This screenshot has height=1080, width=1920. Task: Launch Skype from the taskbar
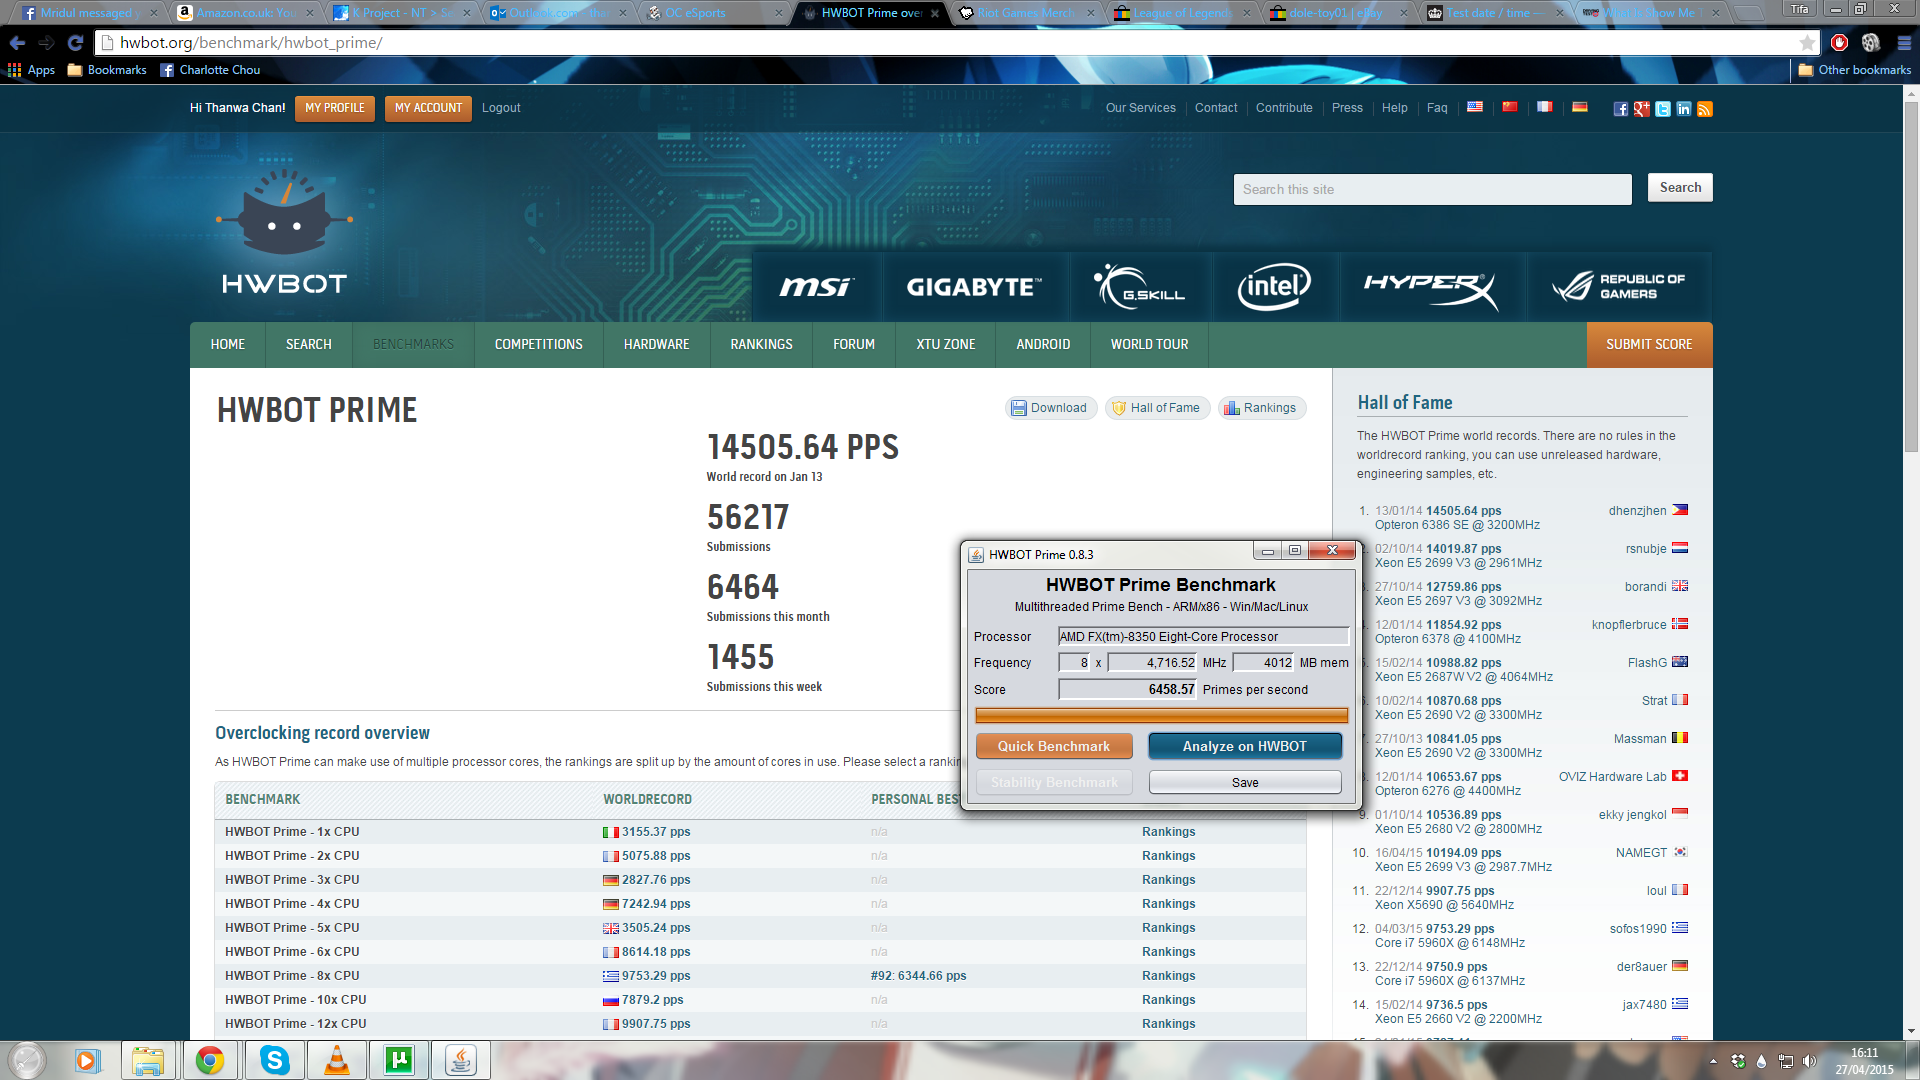[x=274, y=1060]
